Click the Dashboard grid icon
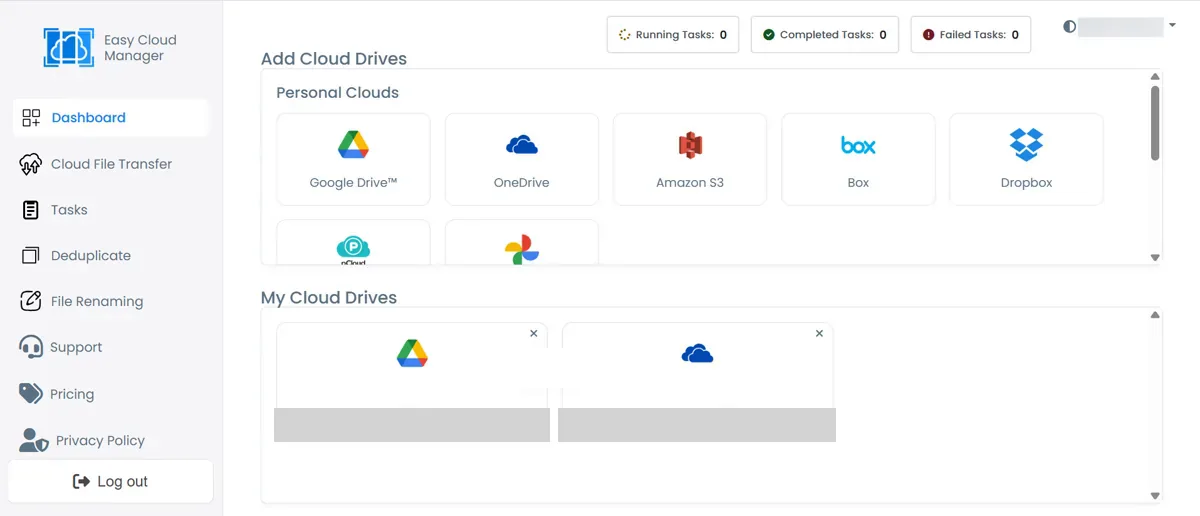This screenshot has height=516, width=1200. 31,118
